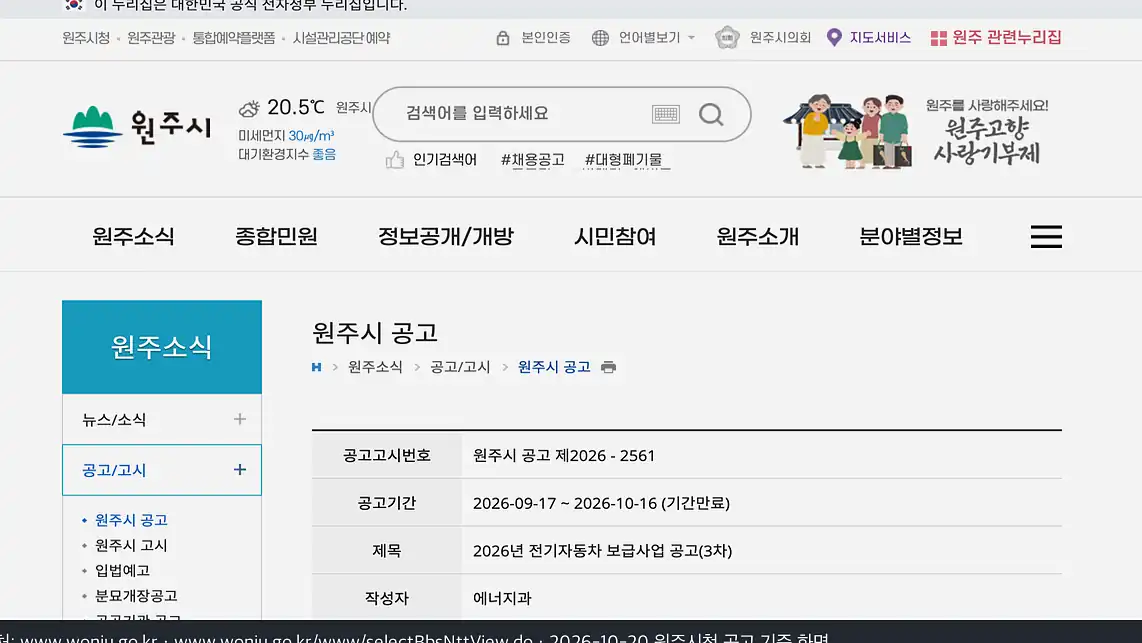Select 원주시 고시 in sidebar
The image size is (1142, 643).
(131, 545)
